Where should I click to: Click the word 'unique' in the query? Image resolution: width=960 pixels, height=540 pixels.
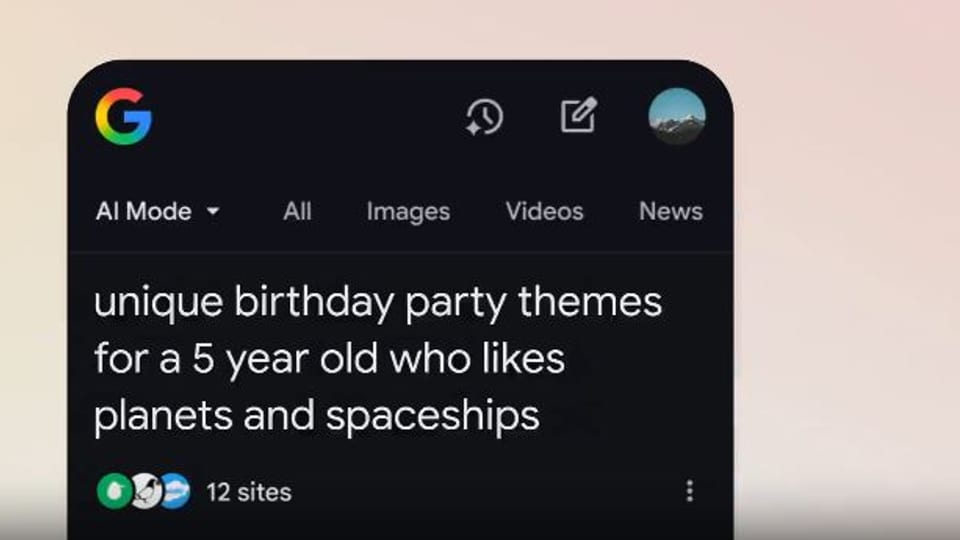tap(159, 304)
